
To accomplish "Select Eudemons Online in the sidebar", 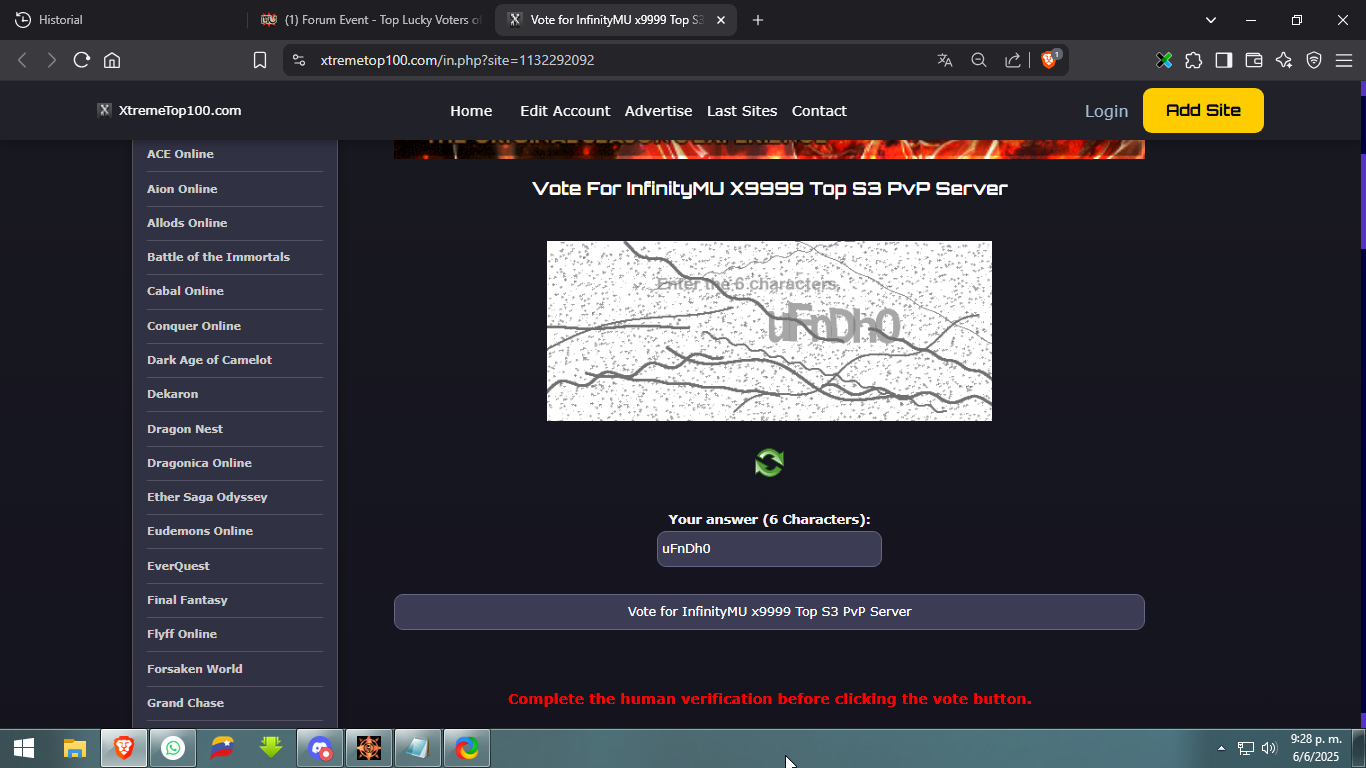I will pos(200,531).
